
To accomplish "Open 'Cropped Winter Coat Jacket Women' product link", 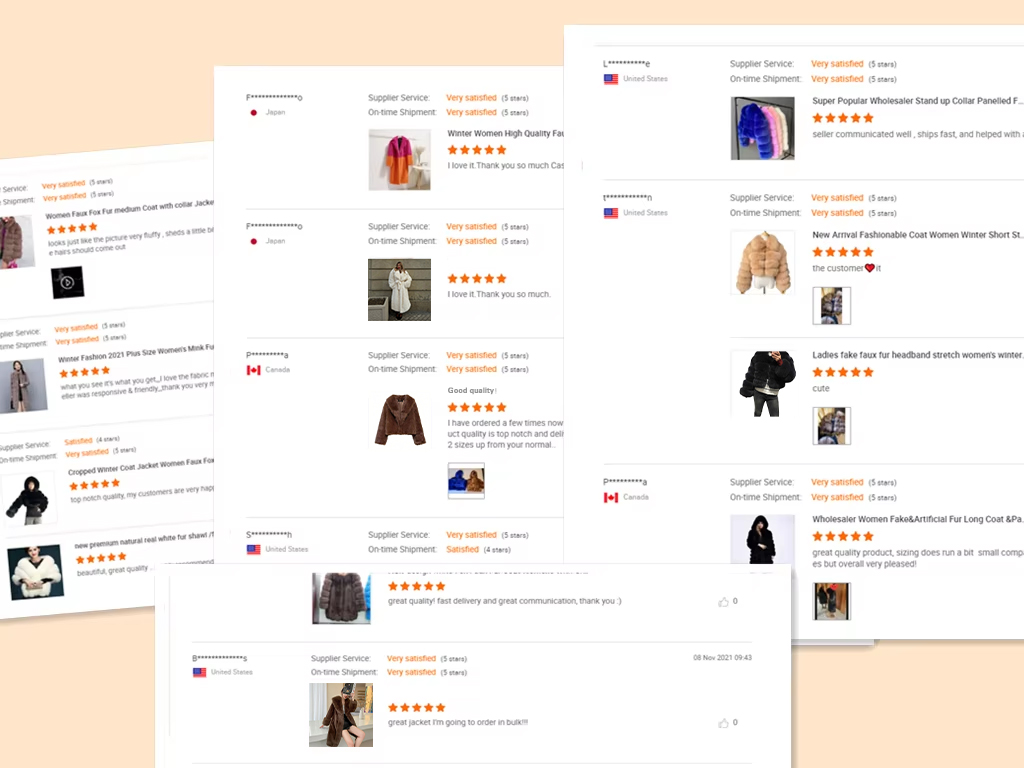I will point(141,466).
